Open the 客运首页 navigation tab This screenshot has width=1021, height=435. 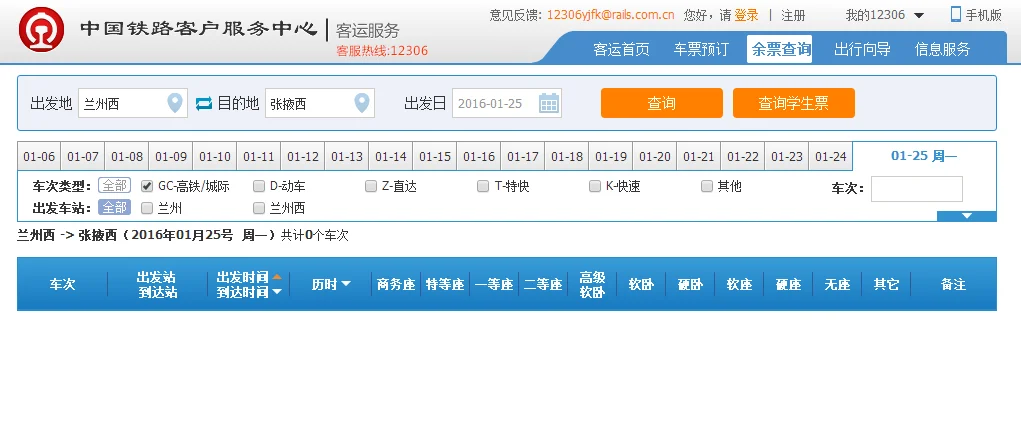(621, 49)
